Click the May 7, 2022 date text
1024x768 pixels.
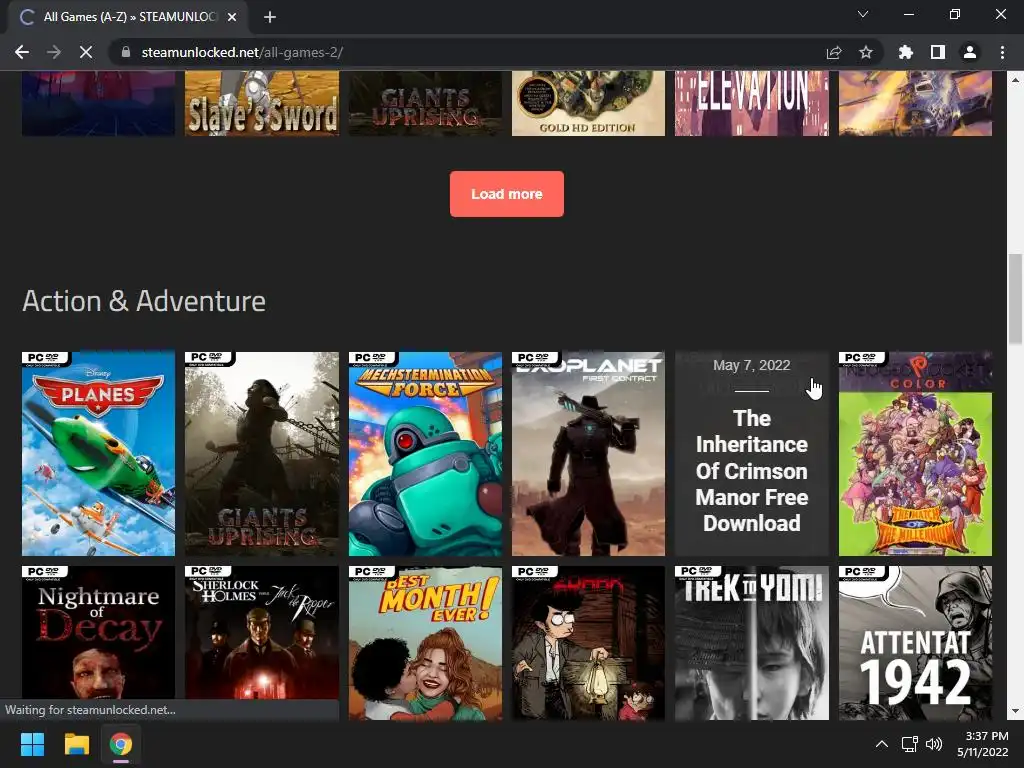[x=752, y=365]
